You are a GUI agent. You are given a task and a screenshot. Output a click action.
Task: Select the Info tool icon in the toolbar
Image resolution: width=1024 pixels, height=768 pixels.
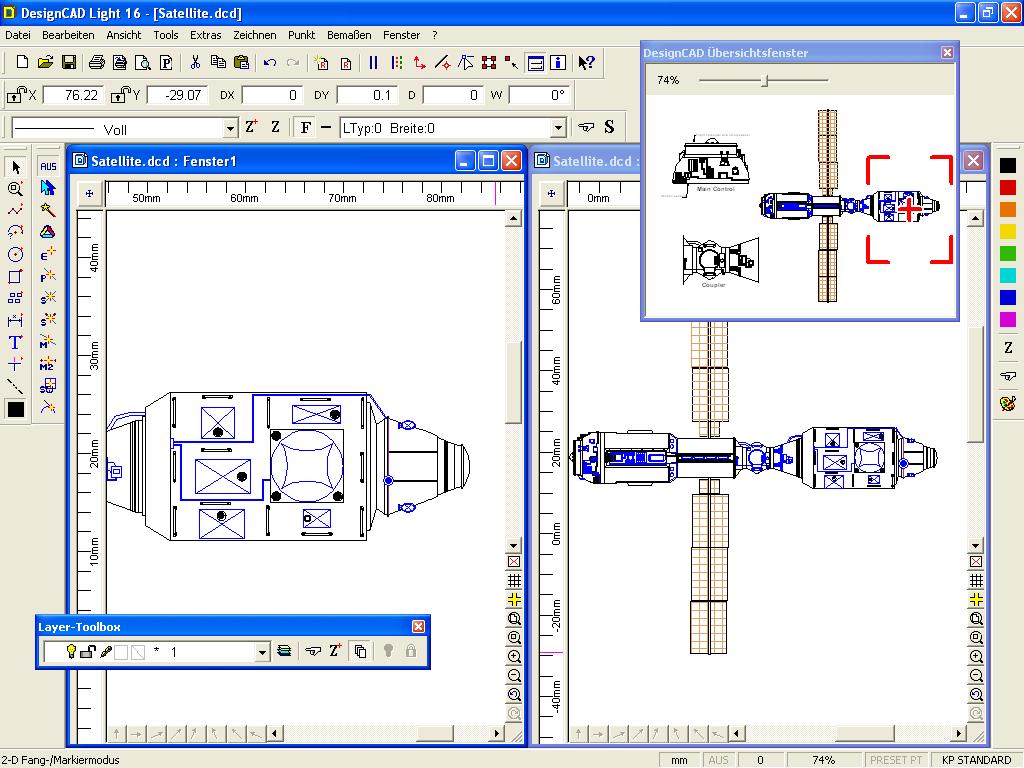pyautogui.click(x=558, y=62)
